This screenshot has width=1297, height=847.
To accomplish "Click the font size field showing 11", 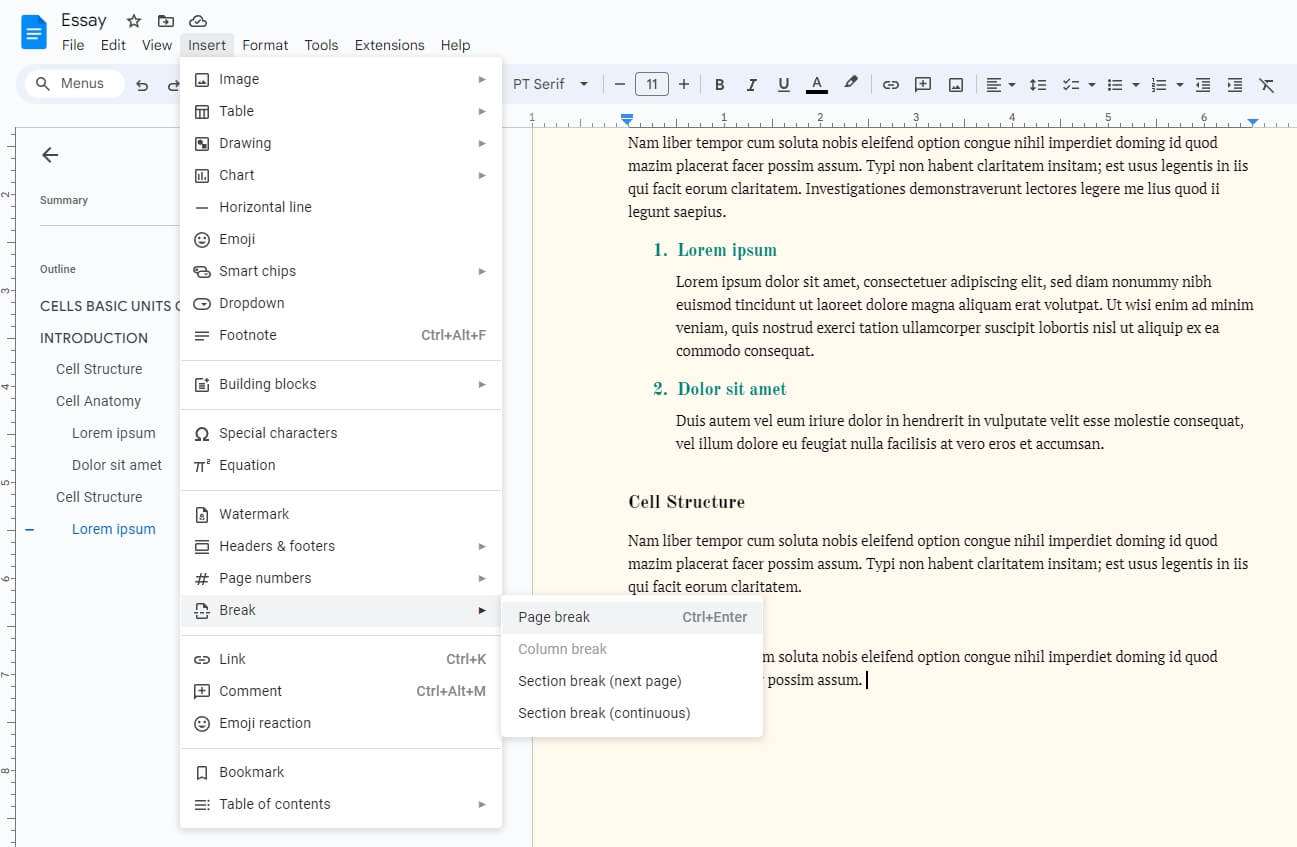I will 652,84.
